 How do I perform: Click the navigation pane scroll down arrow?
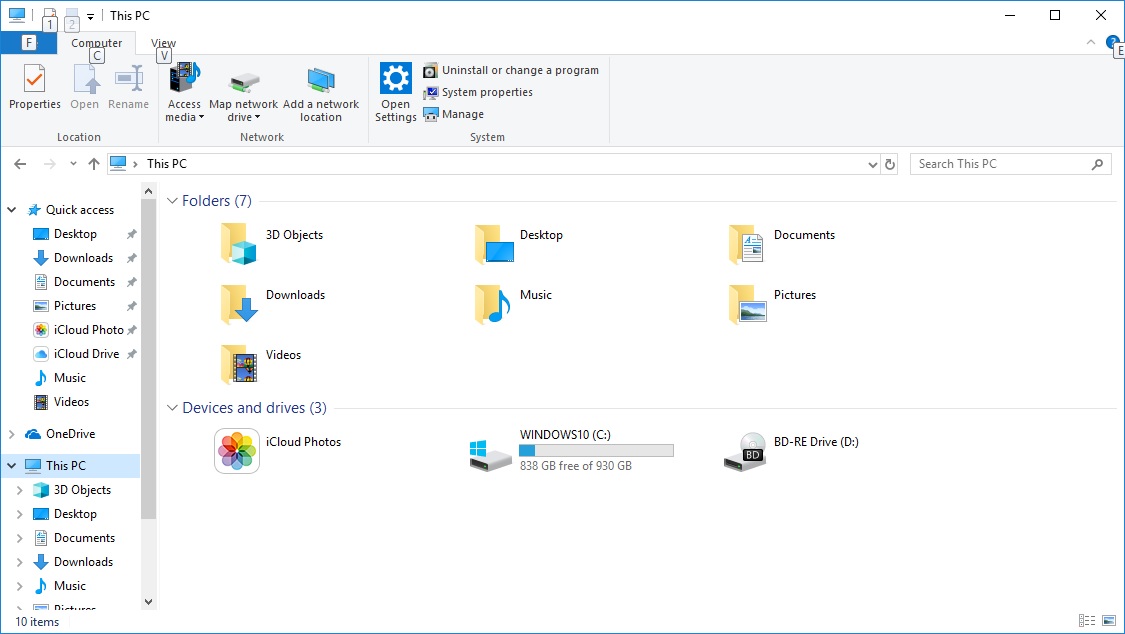[149, 602]
